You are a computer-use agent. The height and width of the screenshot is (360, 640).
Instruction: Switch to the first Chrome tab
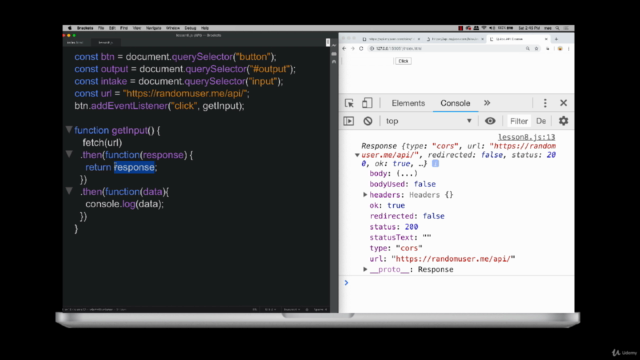point(391,39)
